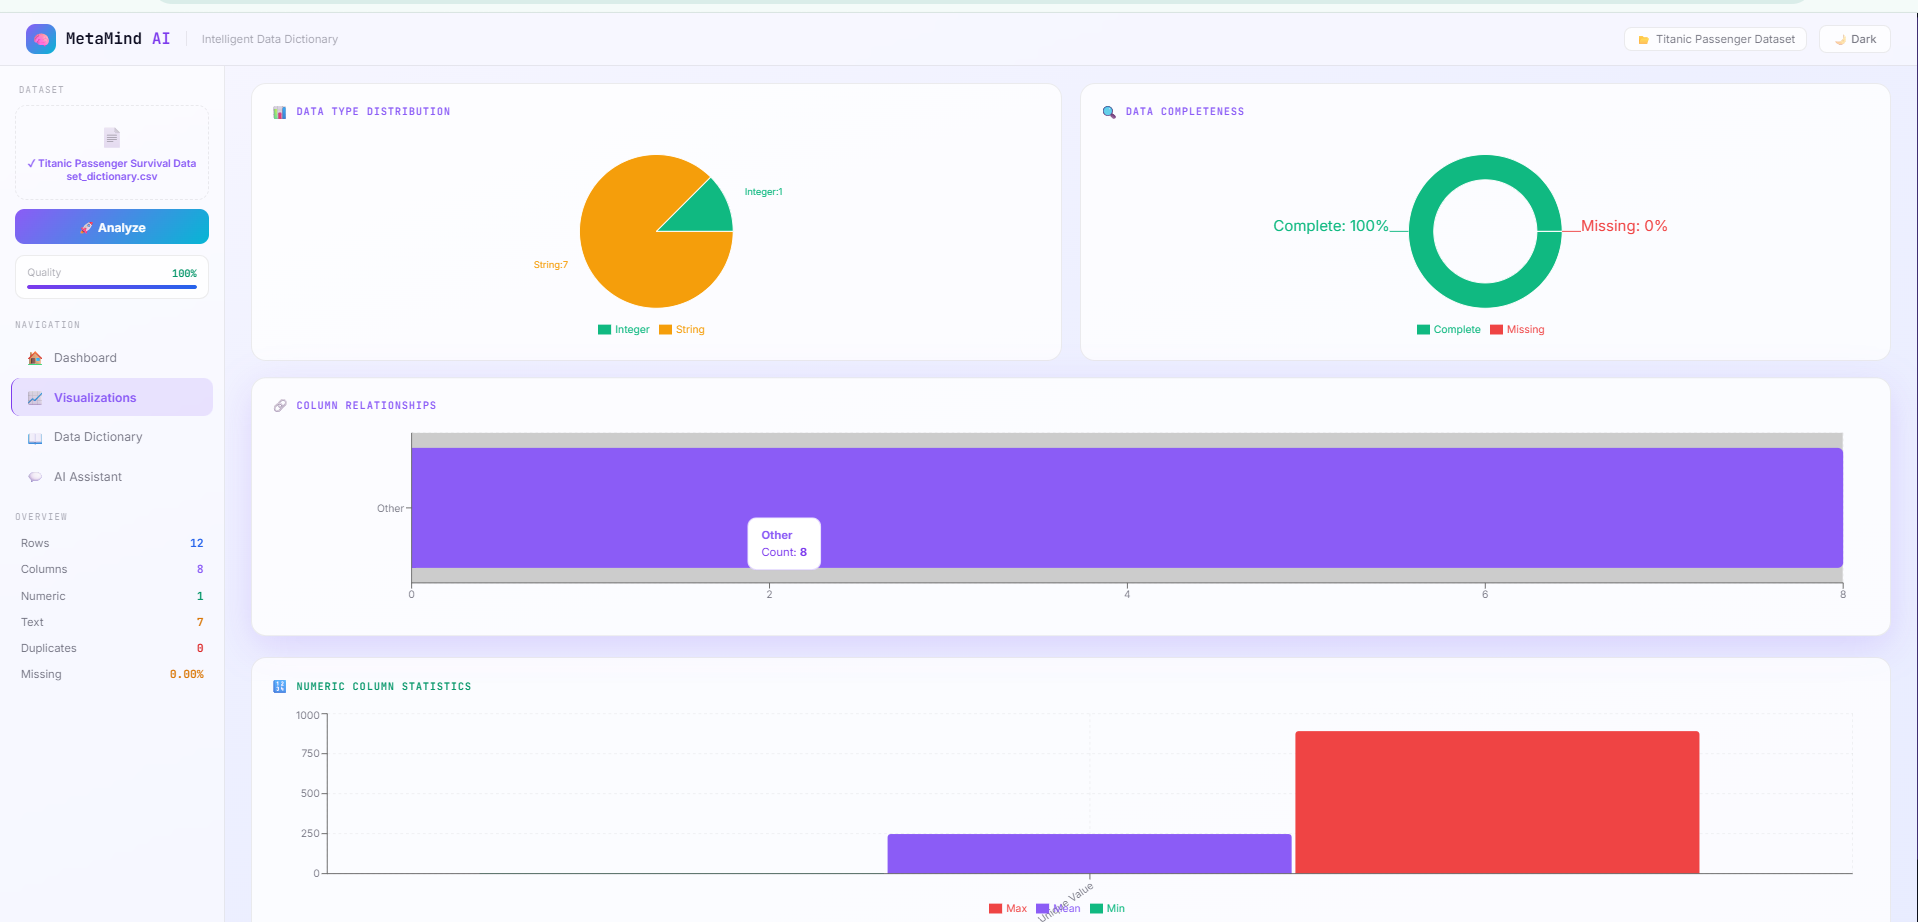Click the Dashboard house icon
1918x922 pixels.
(x=35, y=358)
